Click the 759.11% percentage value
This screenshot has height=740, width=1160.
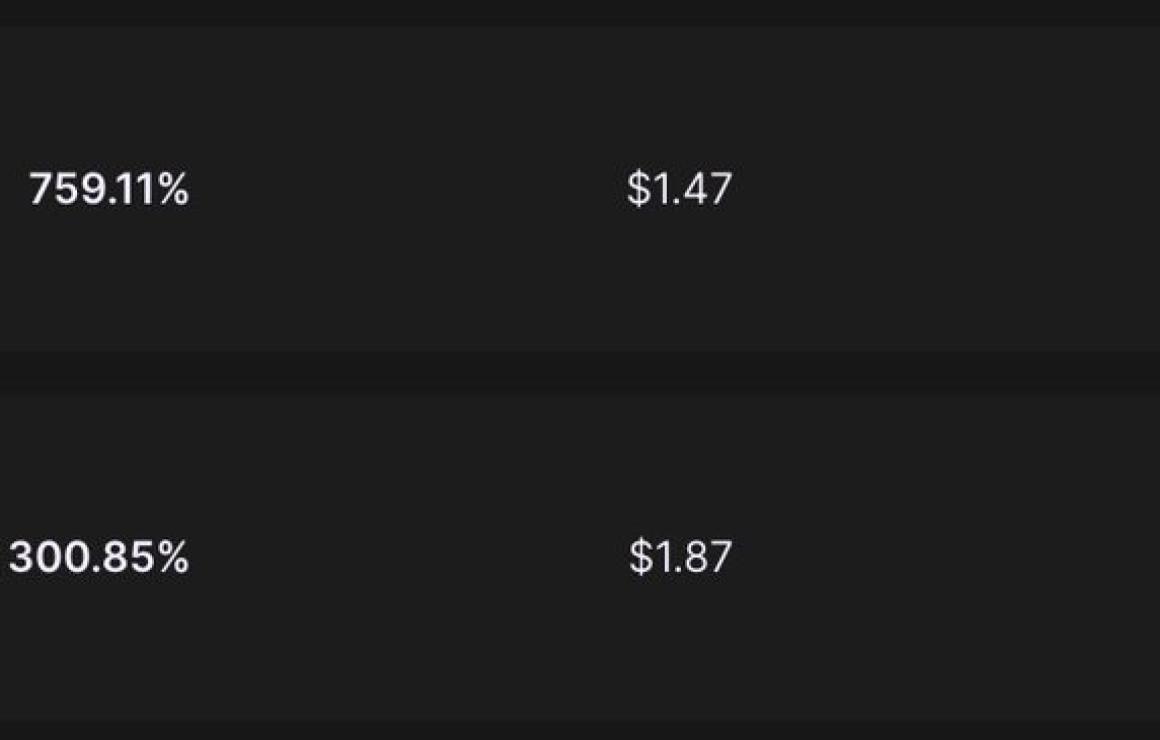point(109,189)
